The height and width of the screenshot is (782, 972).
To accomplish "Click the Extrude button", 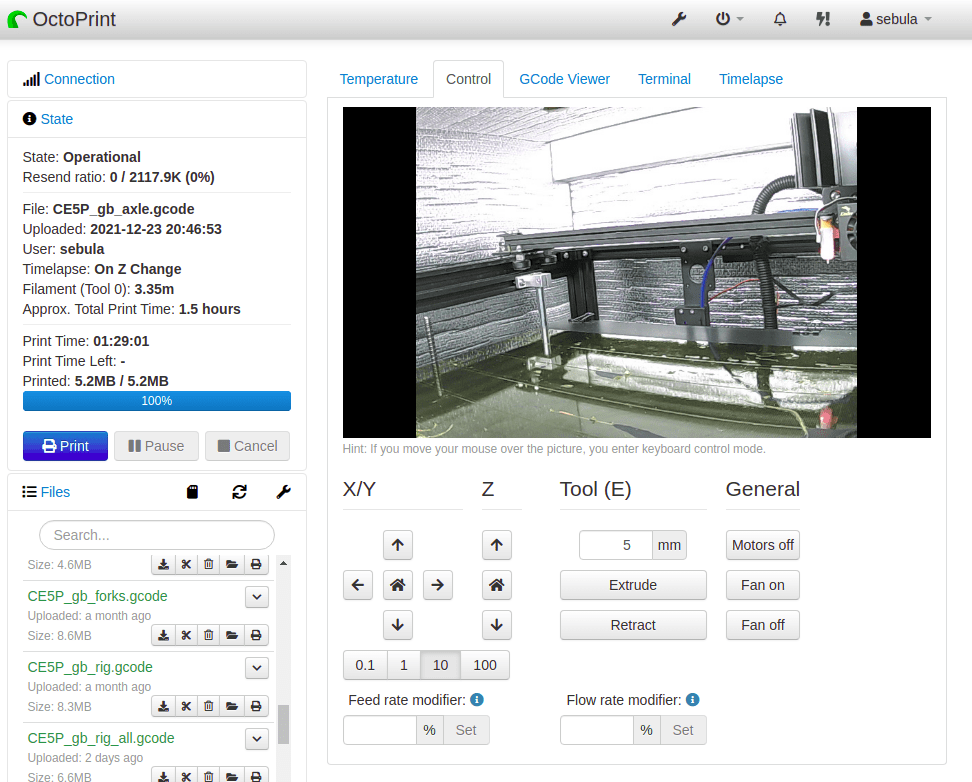I will coord(633,585).
